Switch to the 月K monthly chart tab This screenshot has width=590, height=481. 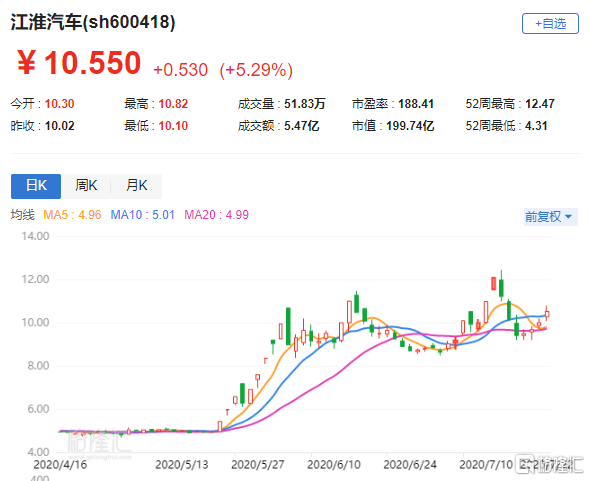(x=137, y=186)
